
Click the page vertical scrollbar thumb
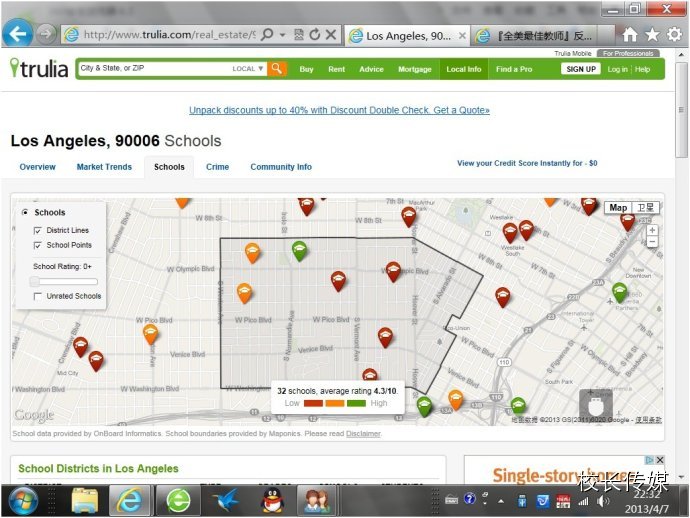681,110
